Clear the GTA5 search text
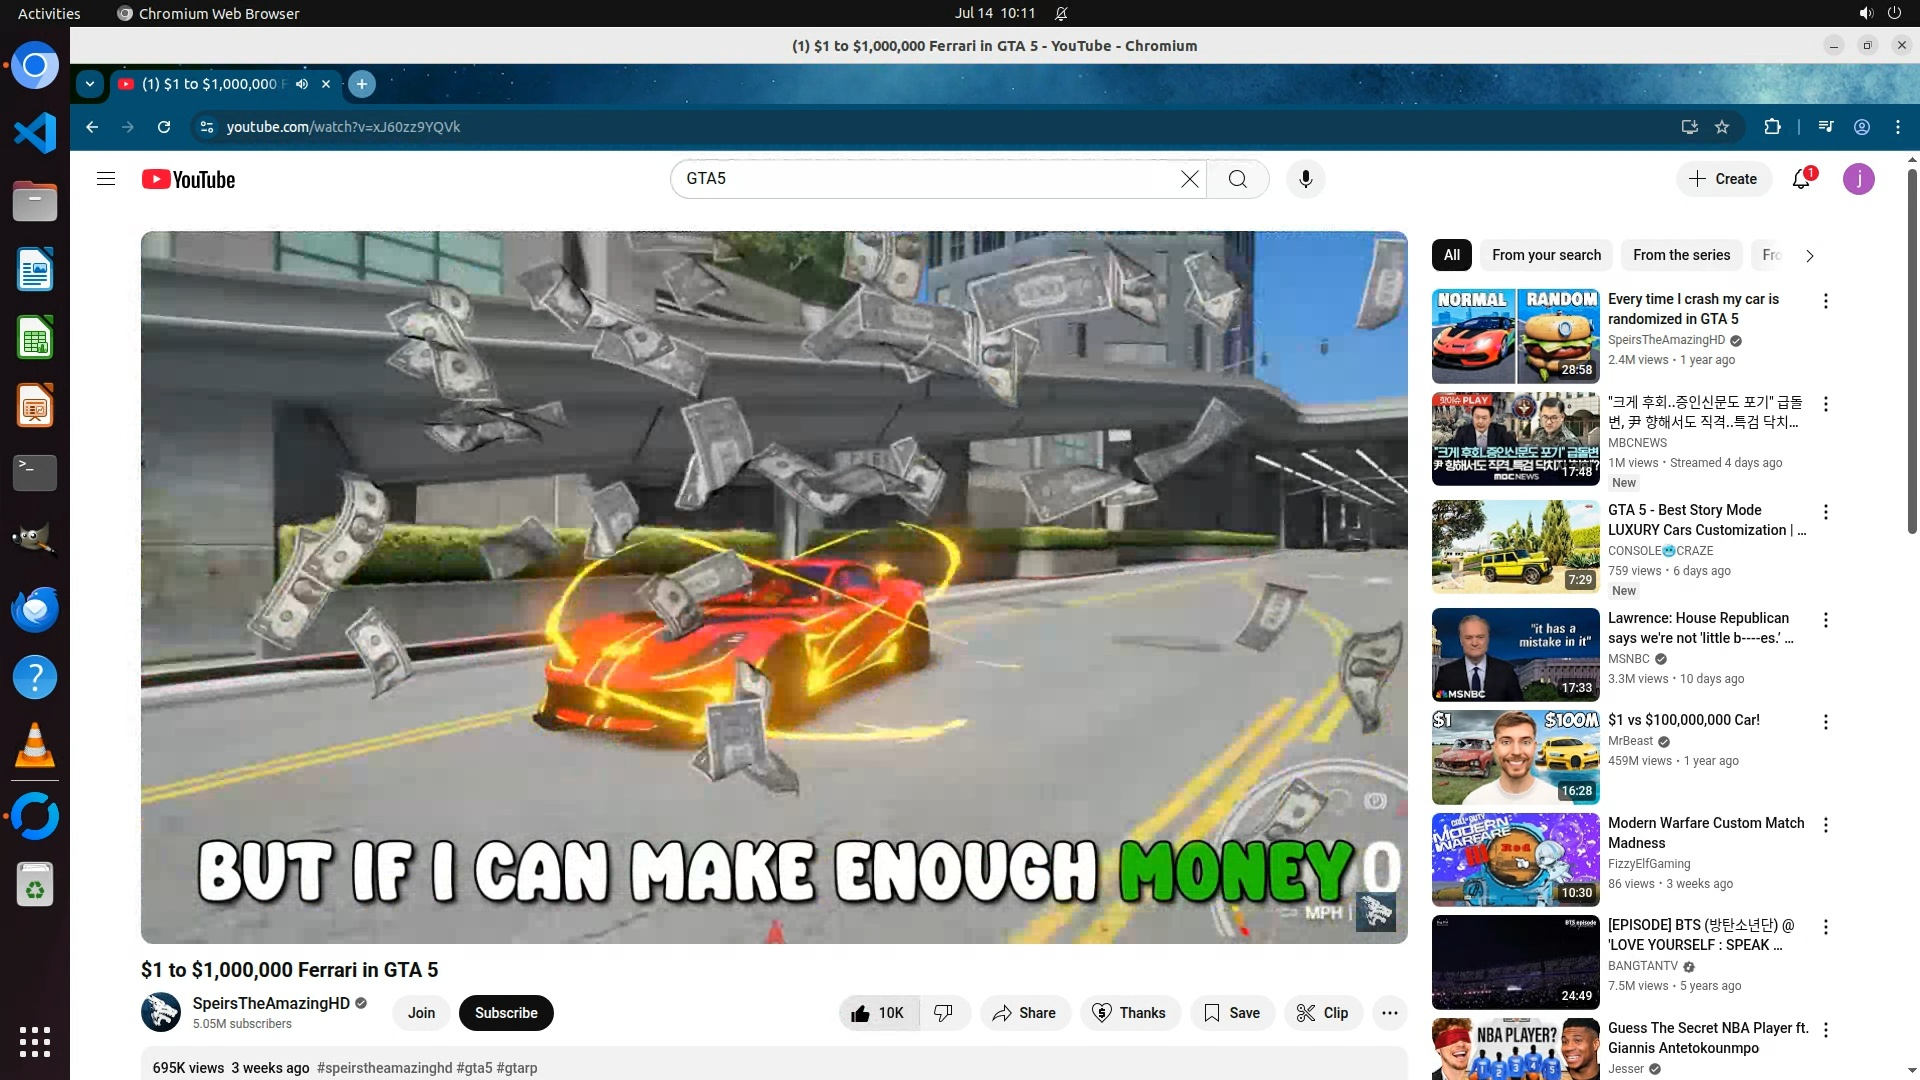Image resolution: width=1920 pixels, height=1080 pixels. pyautogui.click(x=1189, y=179)
